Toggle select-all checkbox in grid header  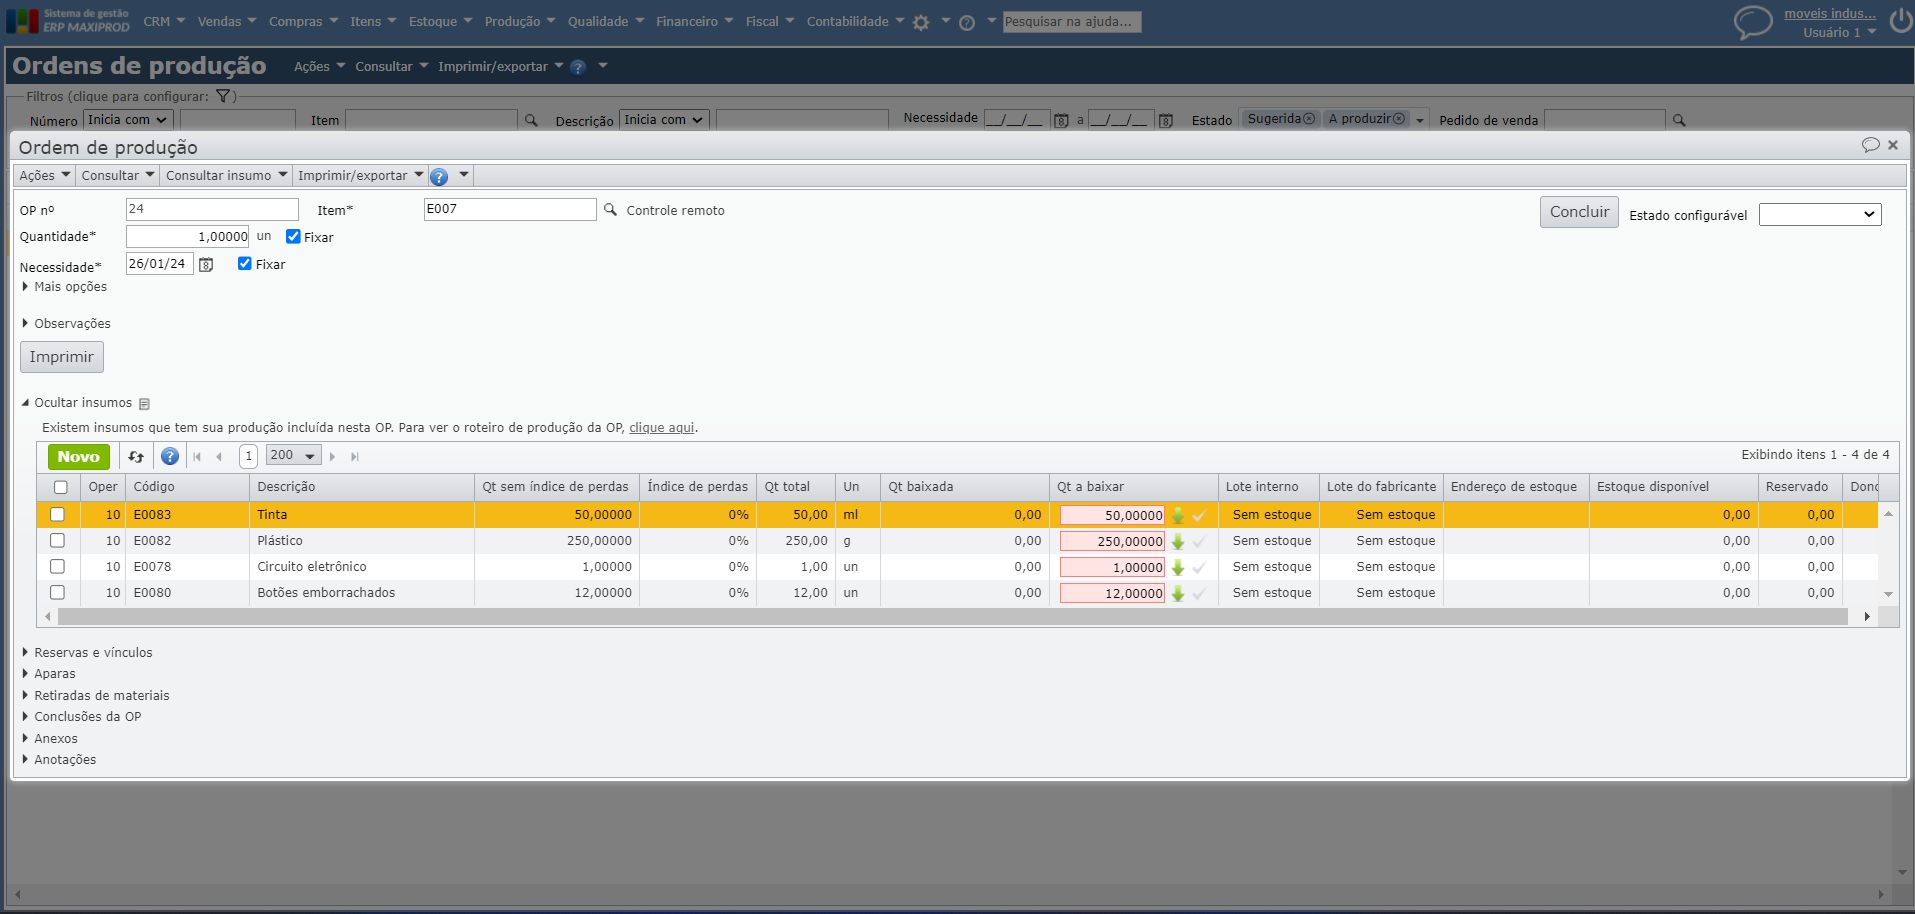pyautogui.click(x=61, y=487)
